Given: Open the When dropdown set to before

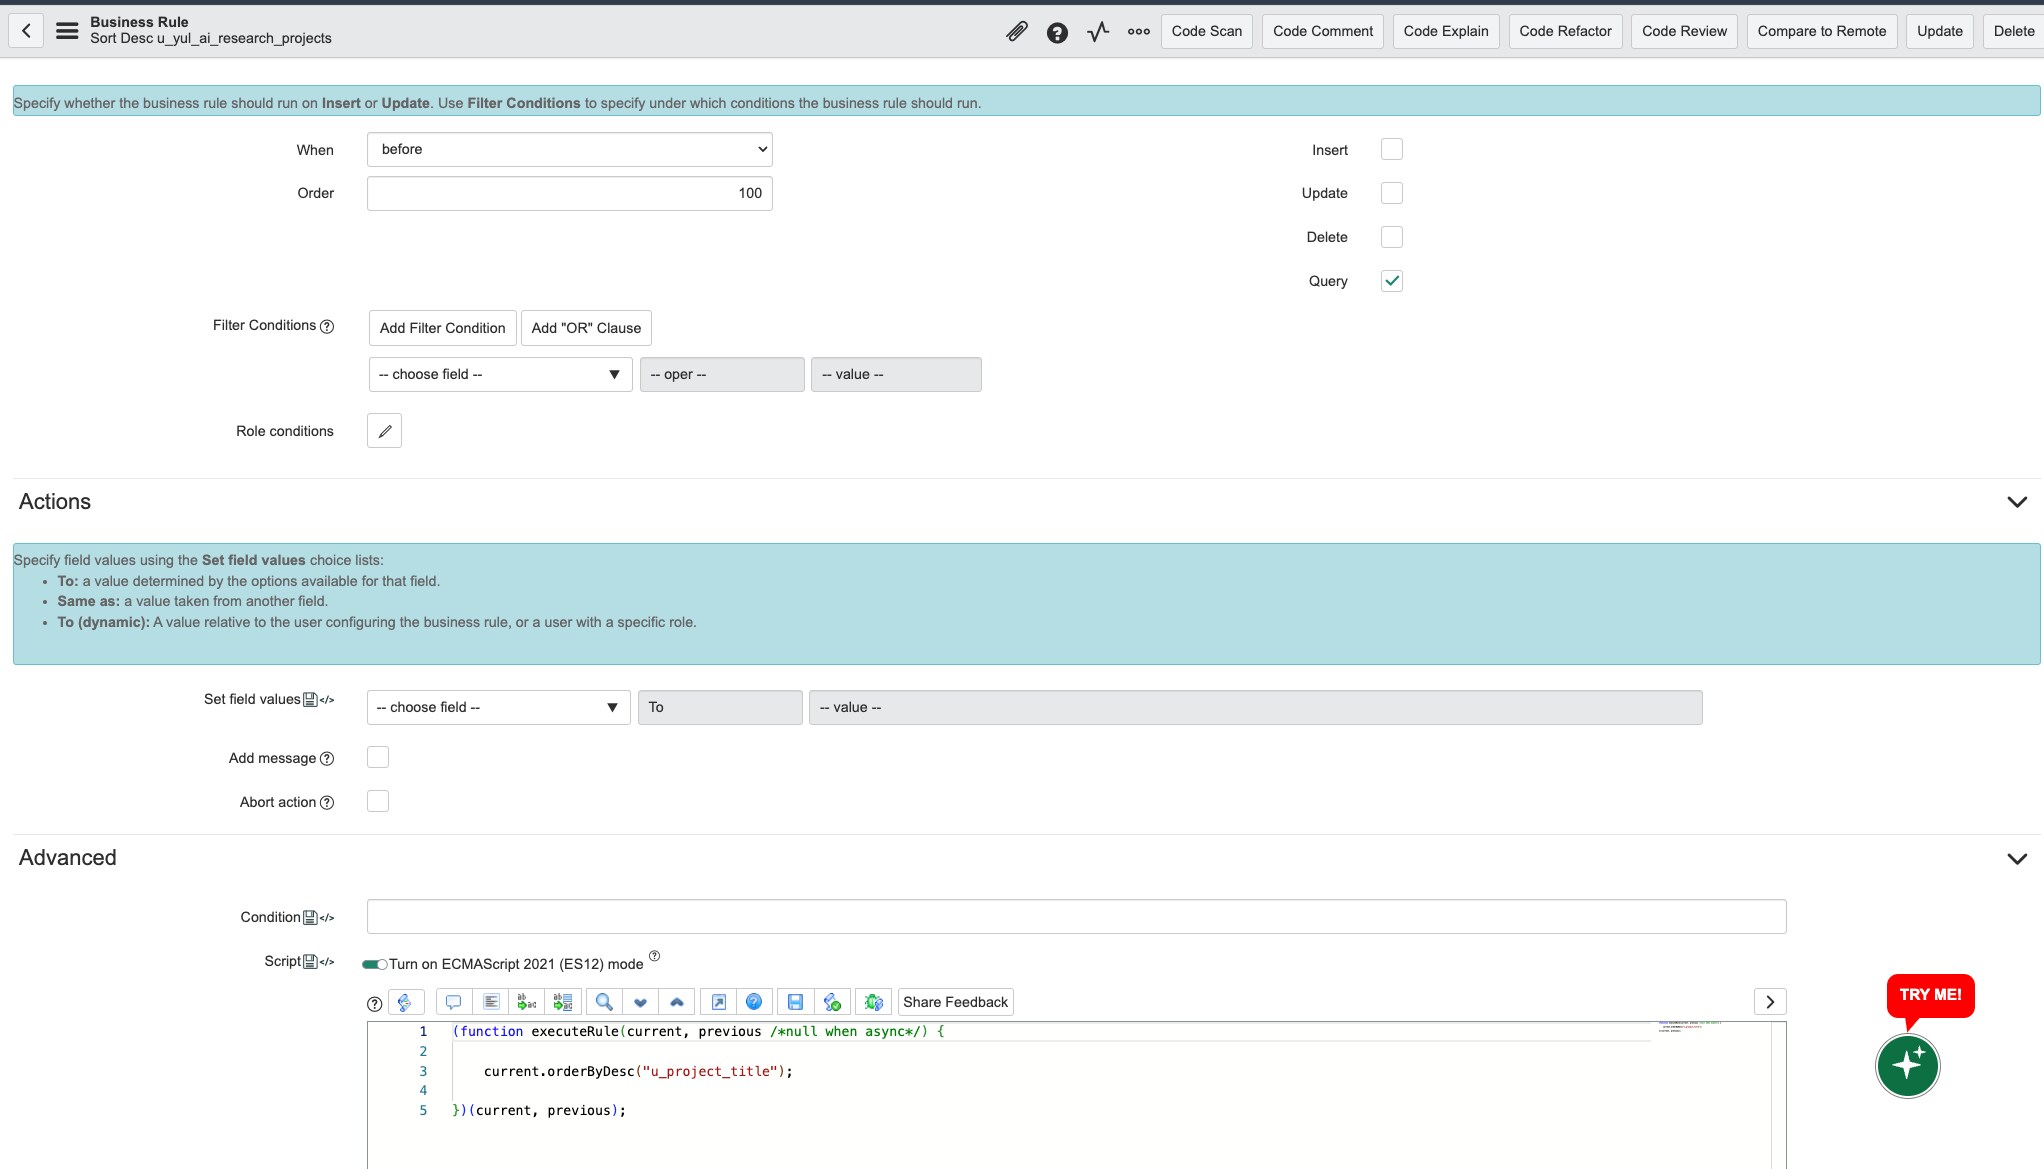Looking at the screenshot, I should coord(570,149).
